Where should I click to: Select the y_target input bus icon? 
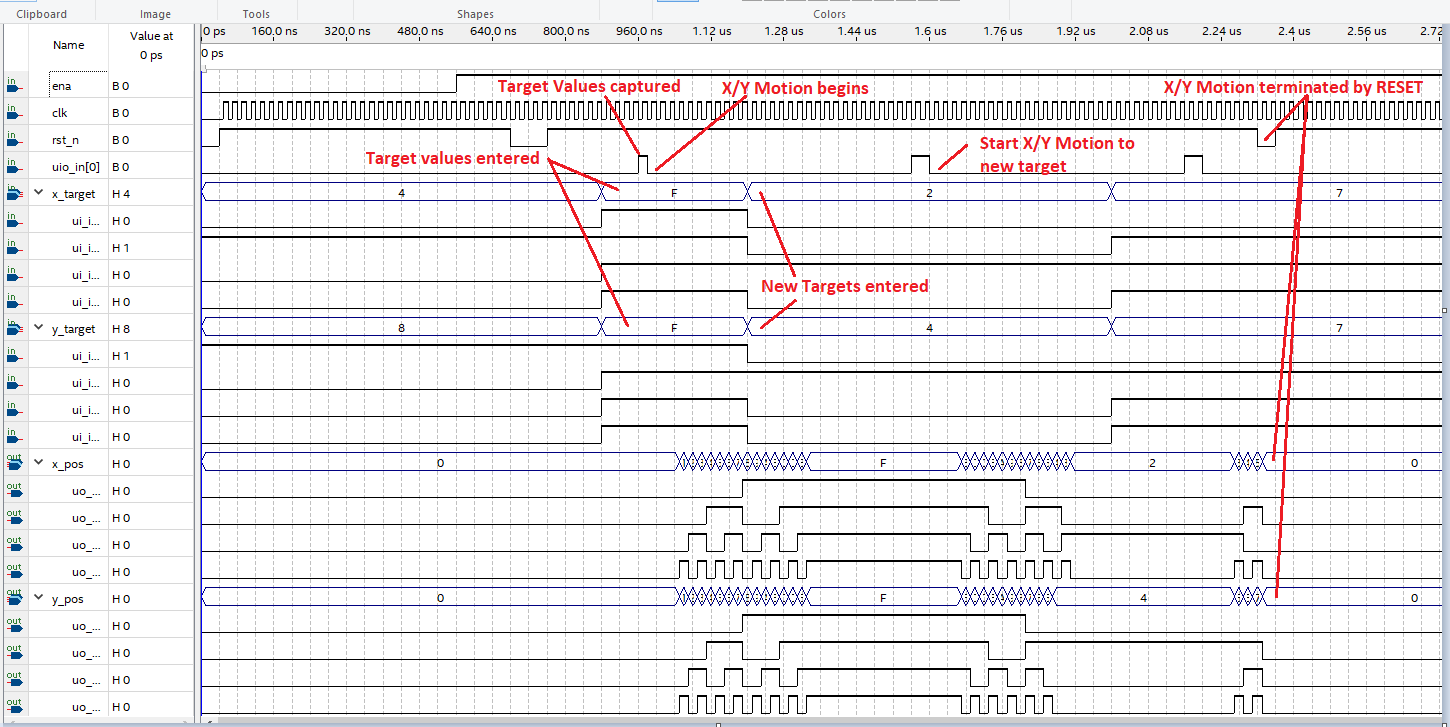14,328
